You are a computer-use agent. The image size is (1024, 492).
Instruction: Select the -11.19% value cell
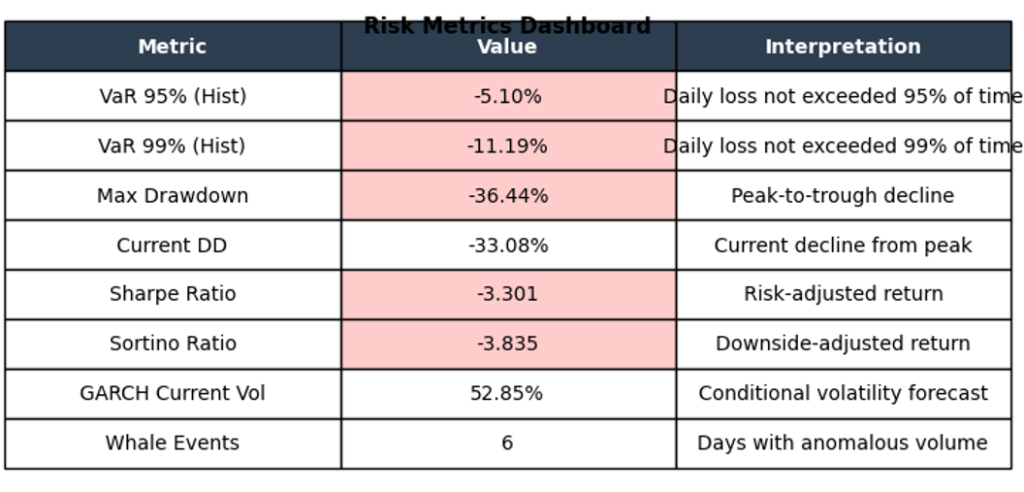[x=507, y=146]
